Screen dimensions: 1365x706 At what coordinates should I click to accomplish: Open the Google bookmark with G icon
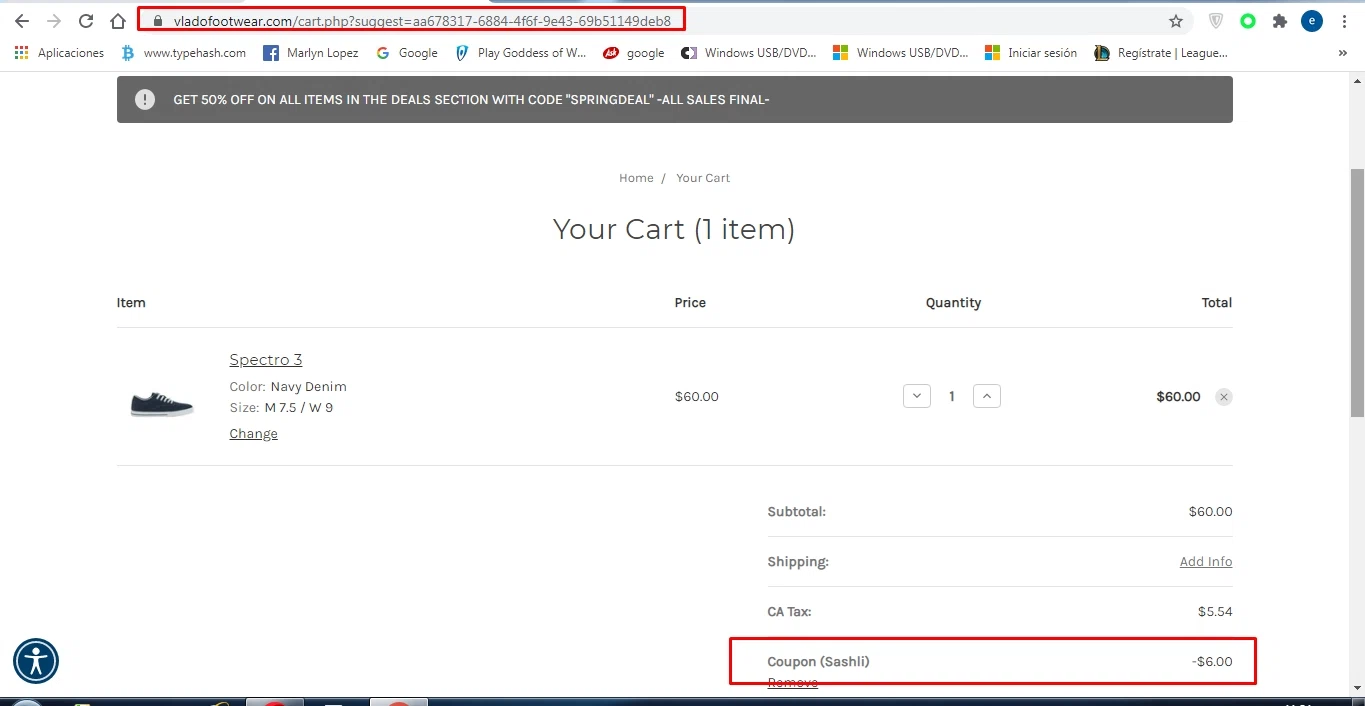pyautogui.click(x=407, y=53)
